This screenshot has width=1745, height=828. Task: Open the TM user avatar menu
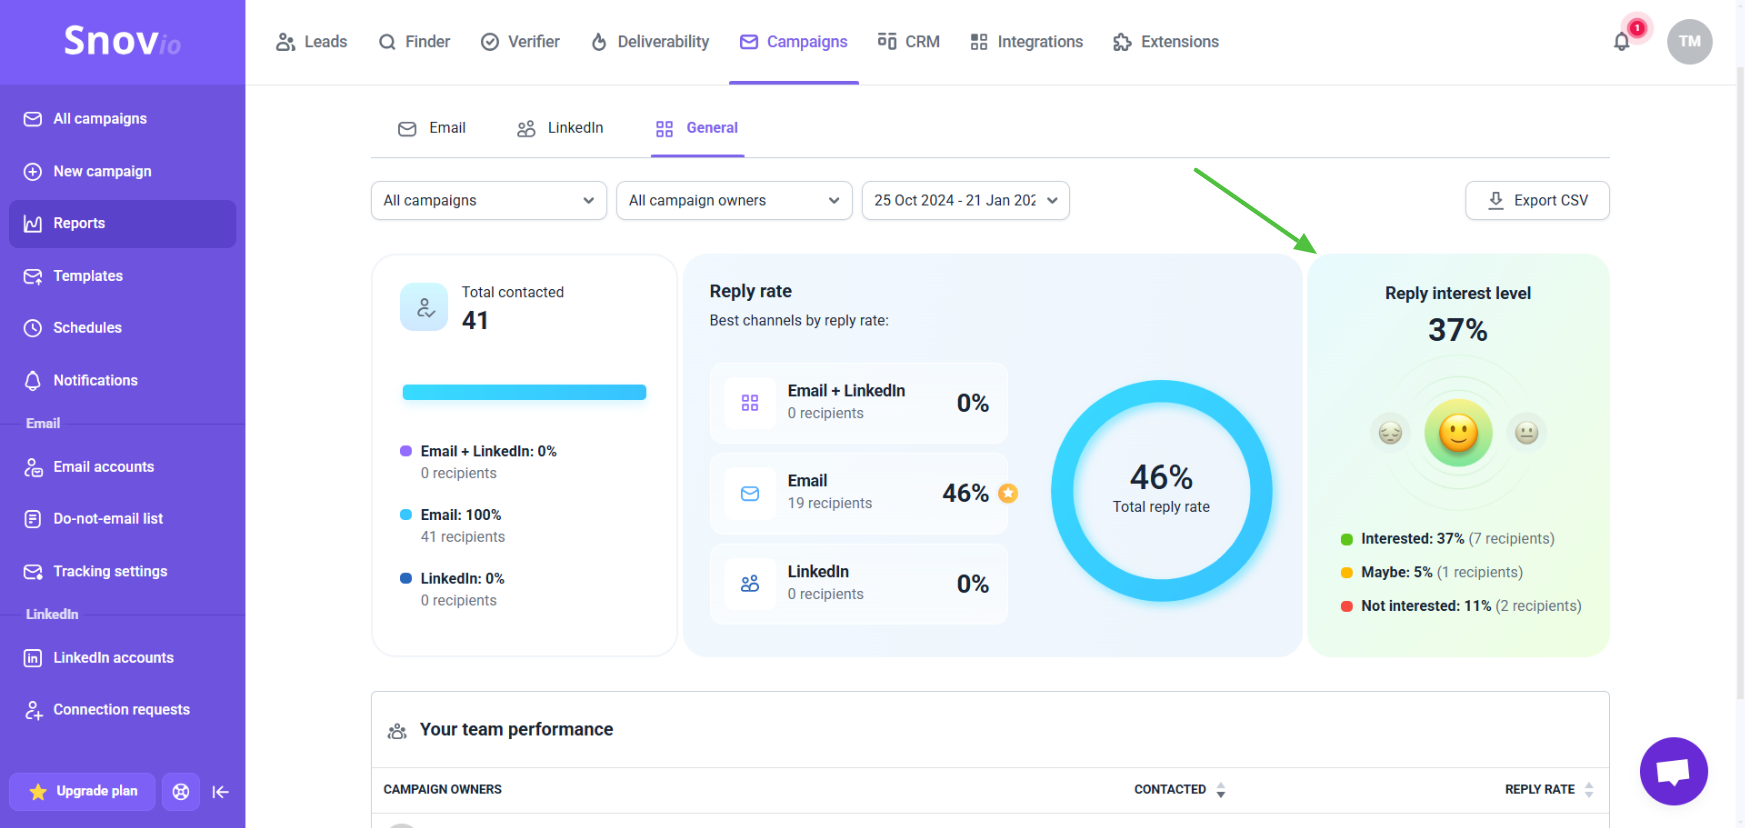coord(1689,42)
